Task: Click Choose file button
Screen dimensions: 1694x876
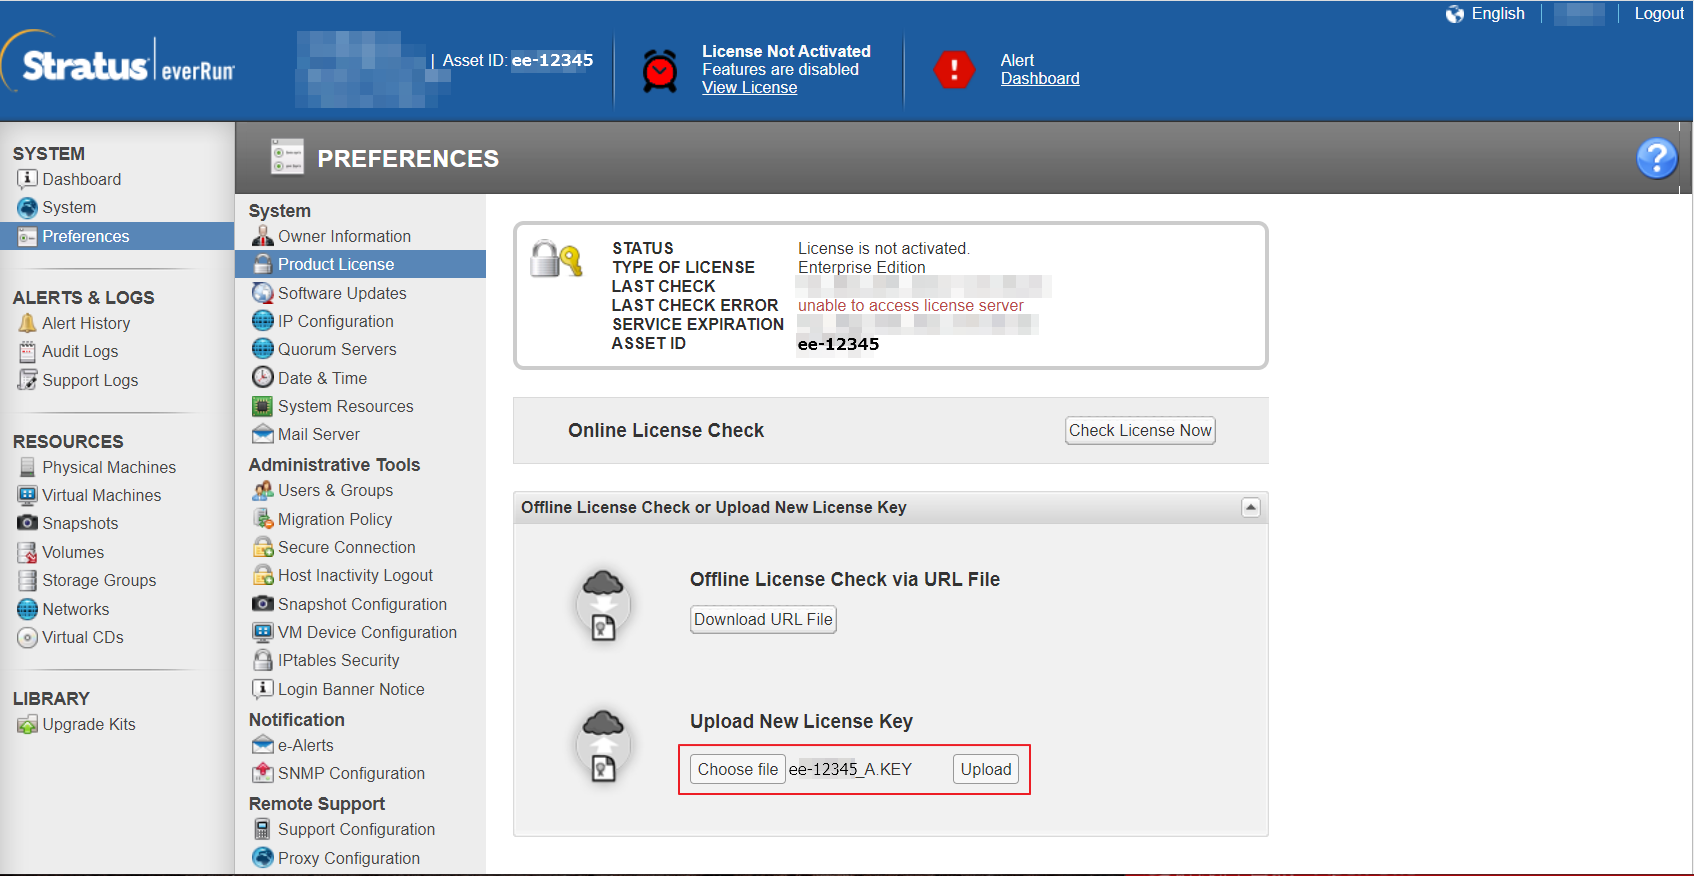Action: point(738,769)
